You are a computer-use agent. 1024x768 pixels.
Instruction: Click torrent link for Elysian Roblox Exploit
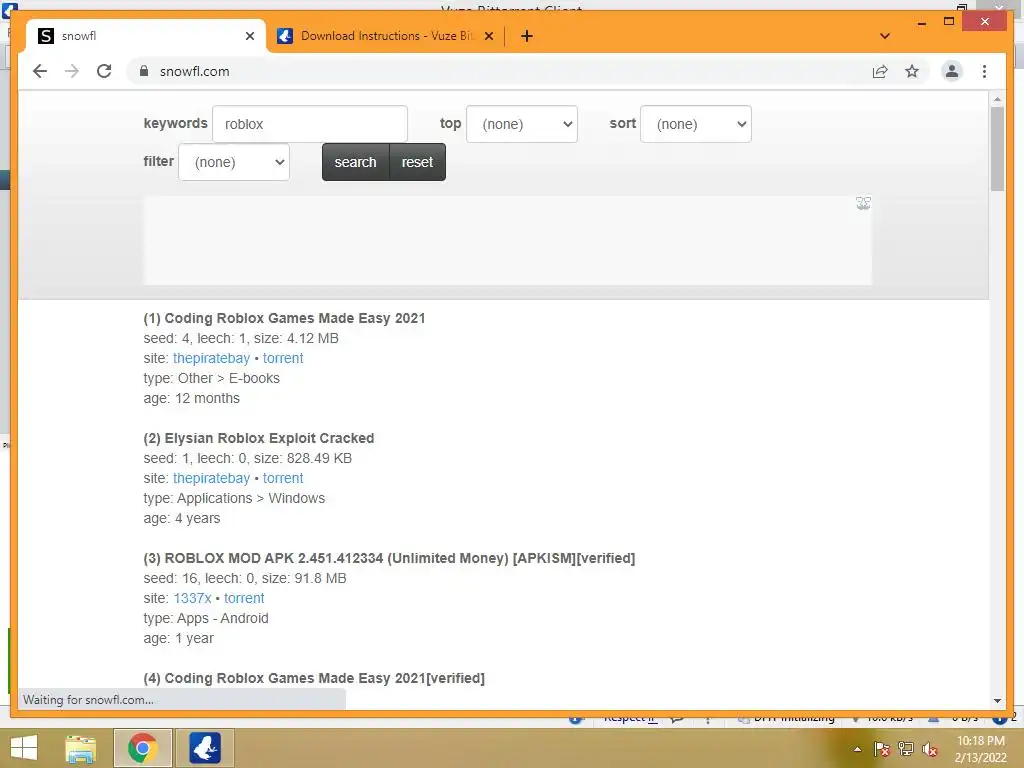283,478
